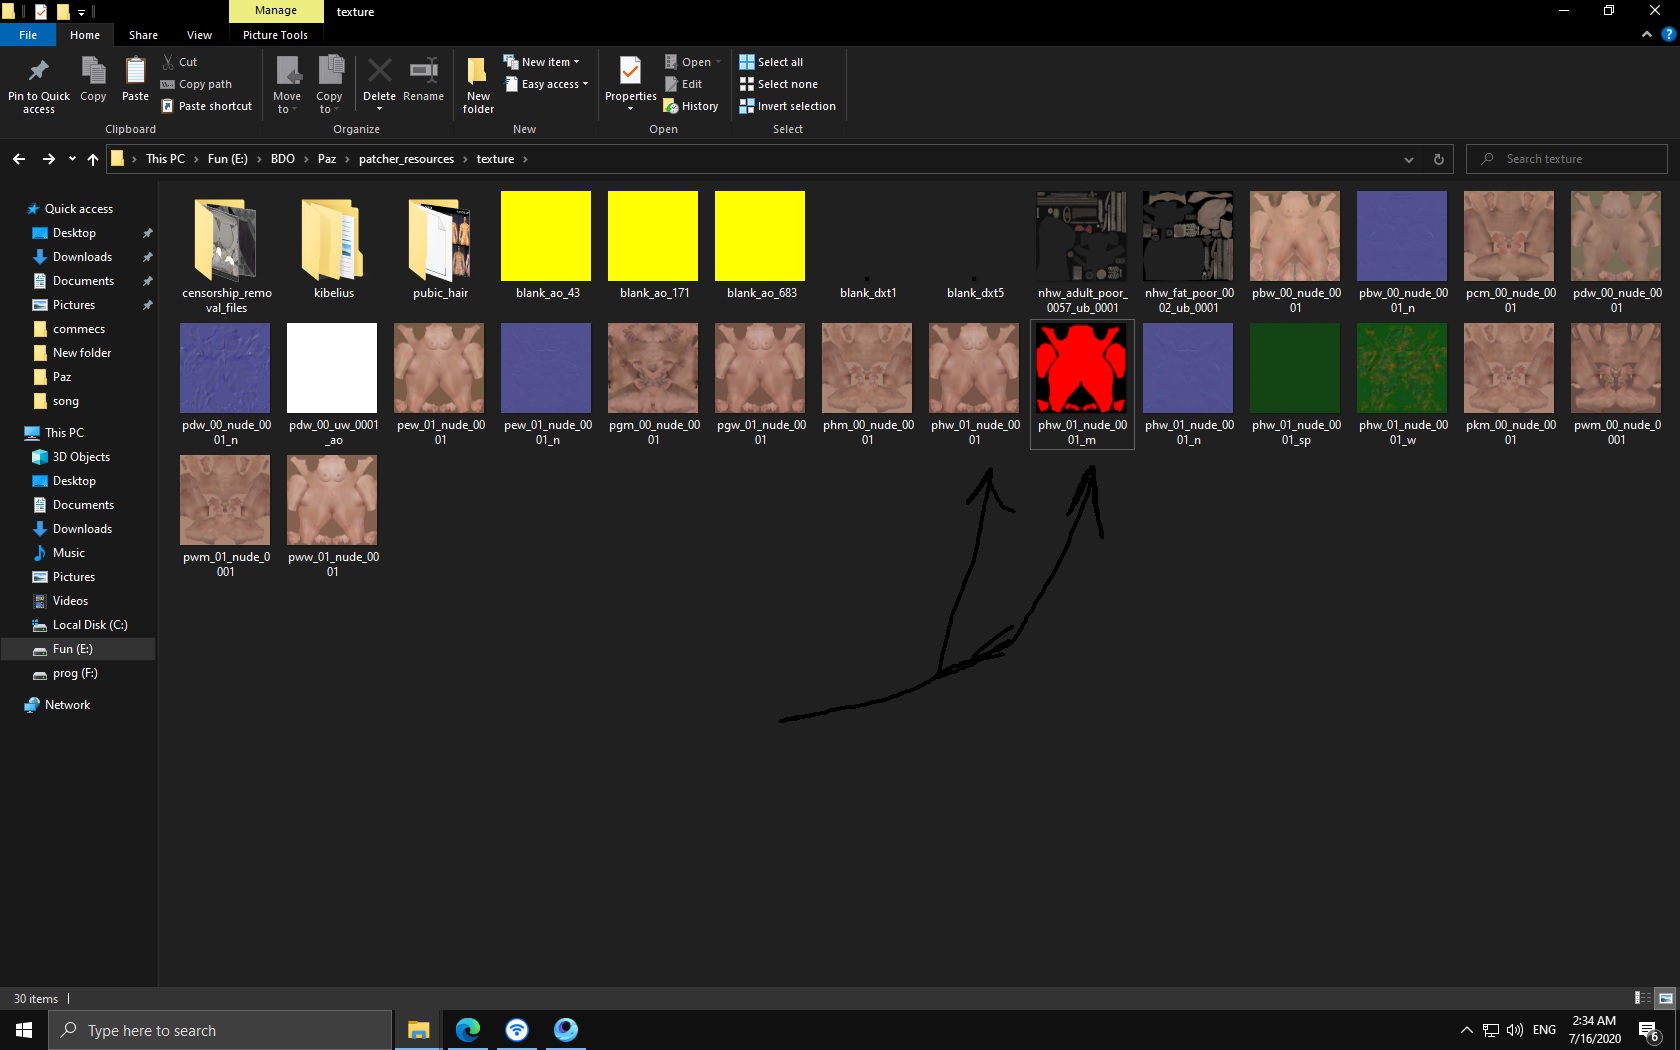This screenshot has height=1050, width=1680.
Task: Navigate up one folder level arrow
Action: pos(93,159)
